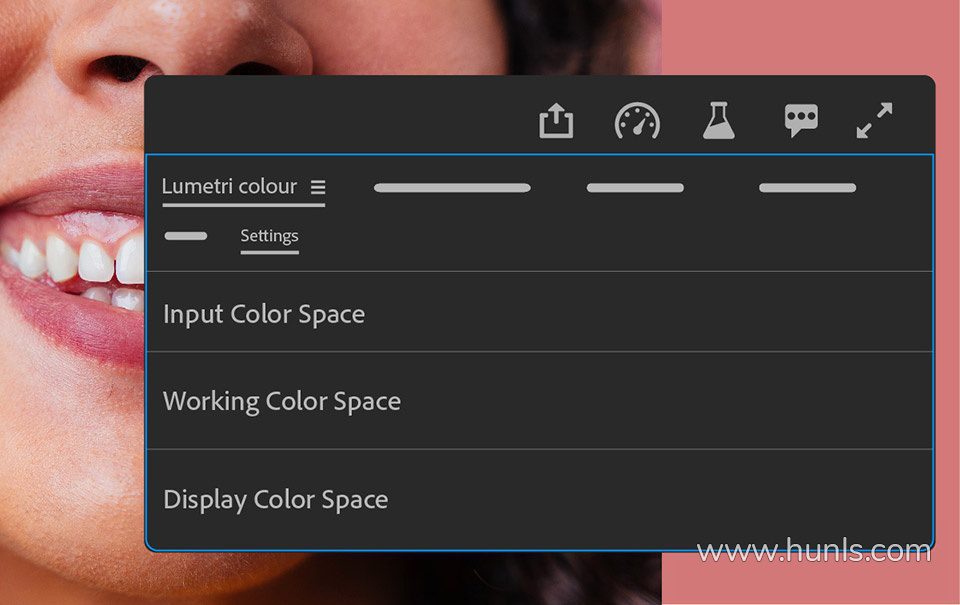Viewport: 960px width, 605px height.
Task: Select the Lumetri colour tab
Action: [230, 186]
